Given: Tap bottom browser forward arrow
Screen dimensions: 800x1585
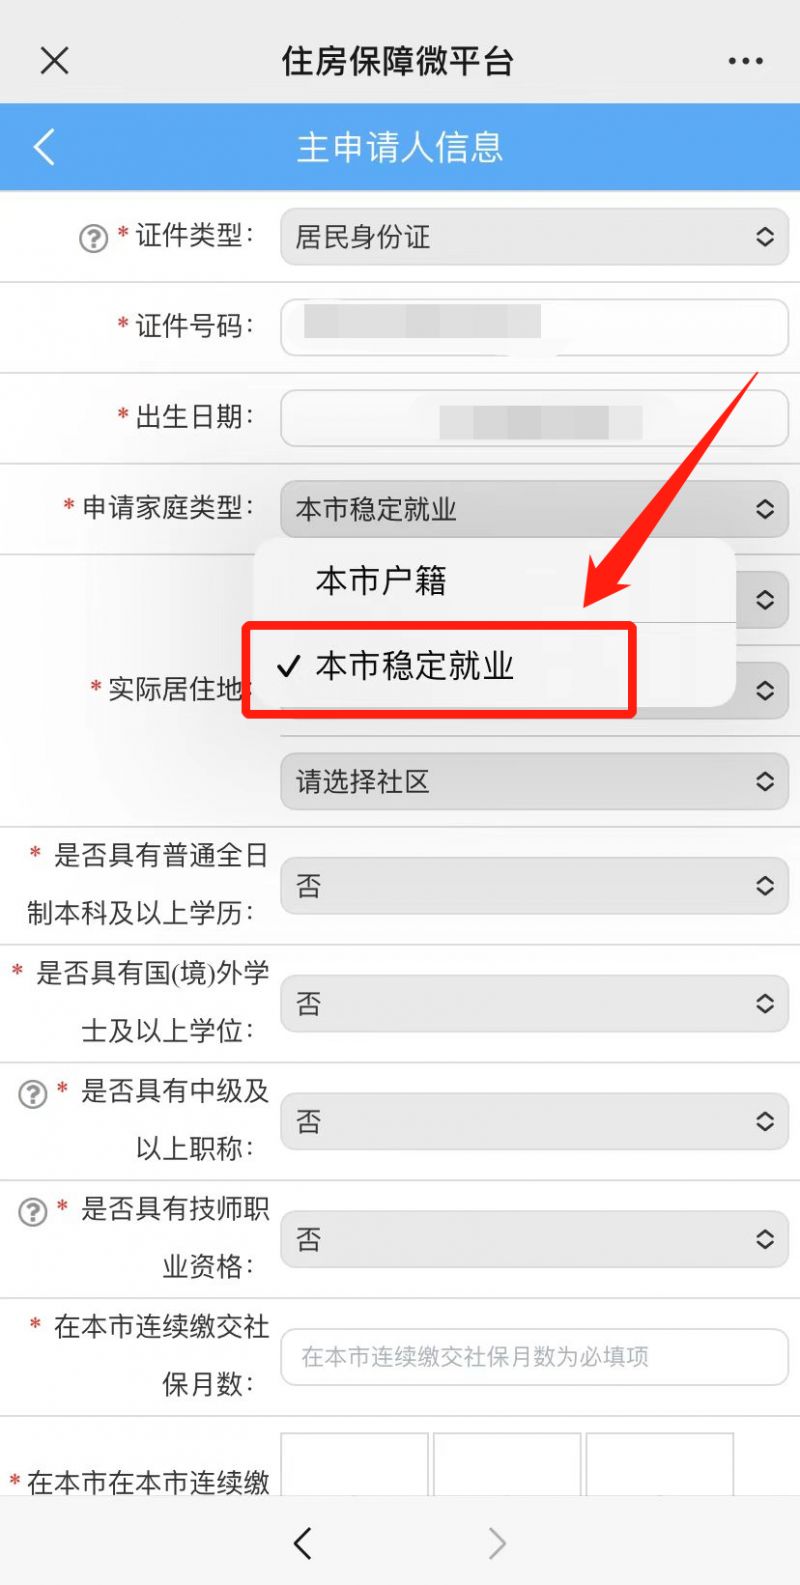Looking at the screenshot, I should pos(497,1543).
